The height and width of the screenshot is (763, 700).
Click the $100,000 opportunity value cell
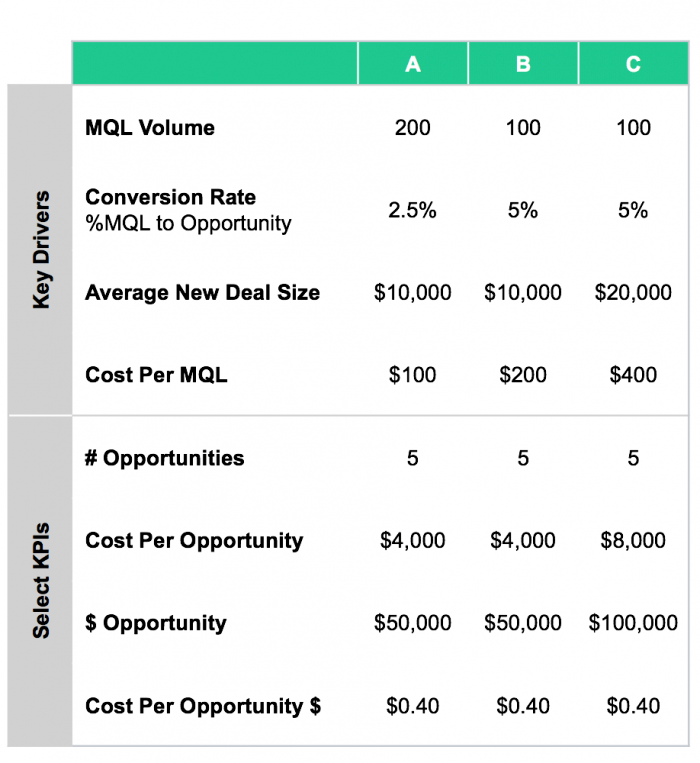[633, 624]
